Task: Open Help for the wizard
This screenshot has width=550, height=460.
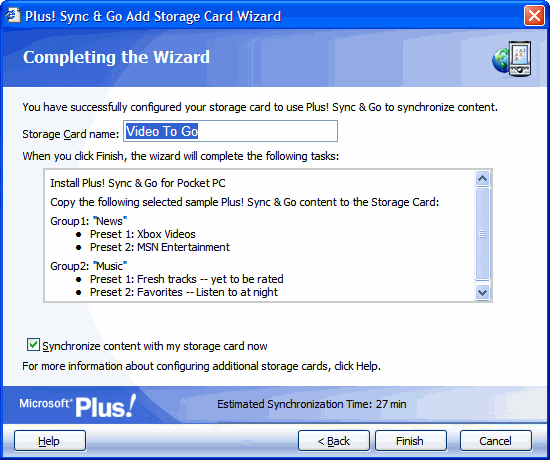Action: tap(49, 441)
